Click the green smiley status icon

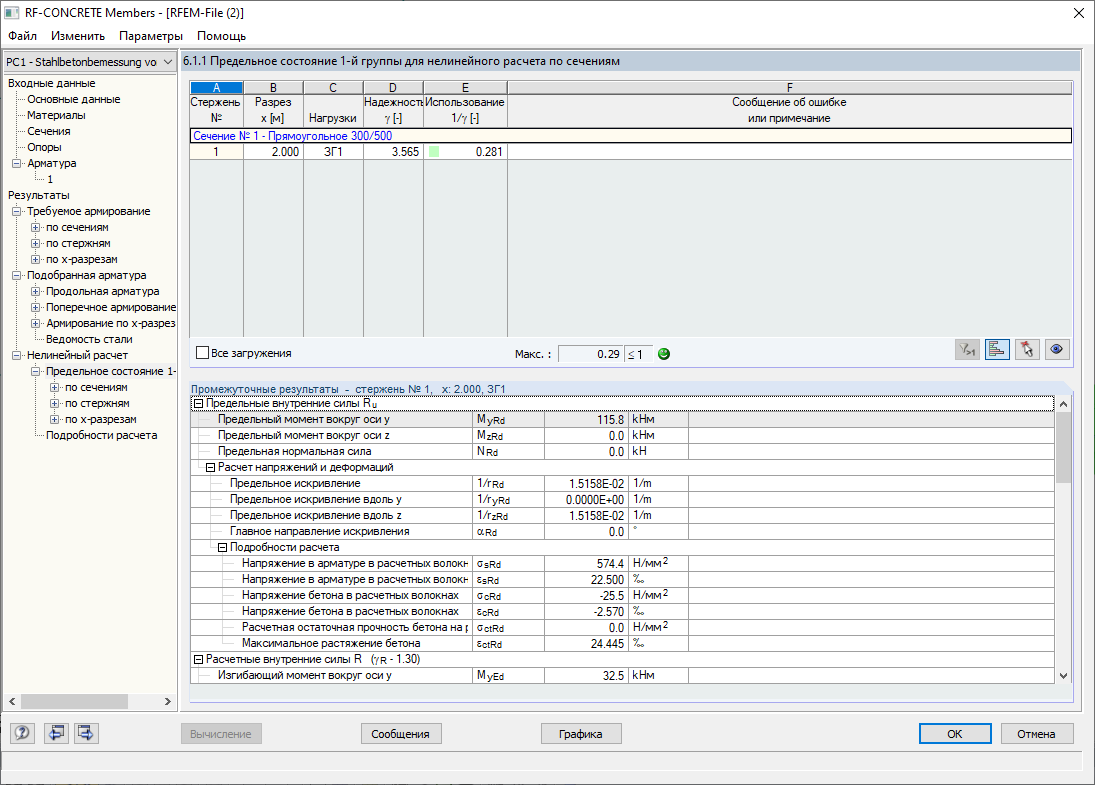click(x=664, y=354)
